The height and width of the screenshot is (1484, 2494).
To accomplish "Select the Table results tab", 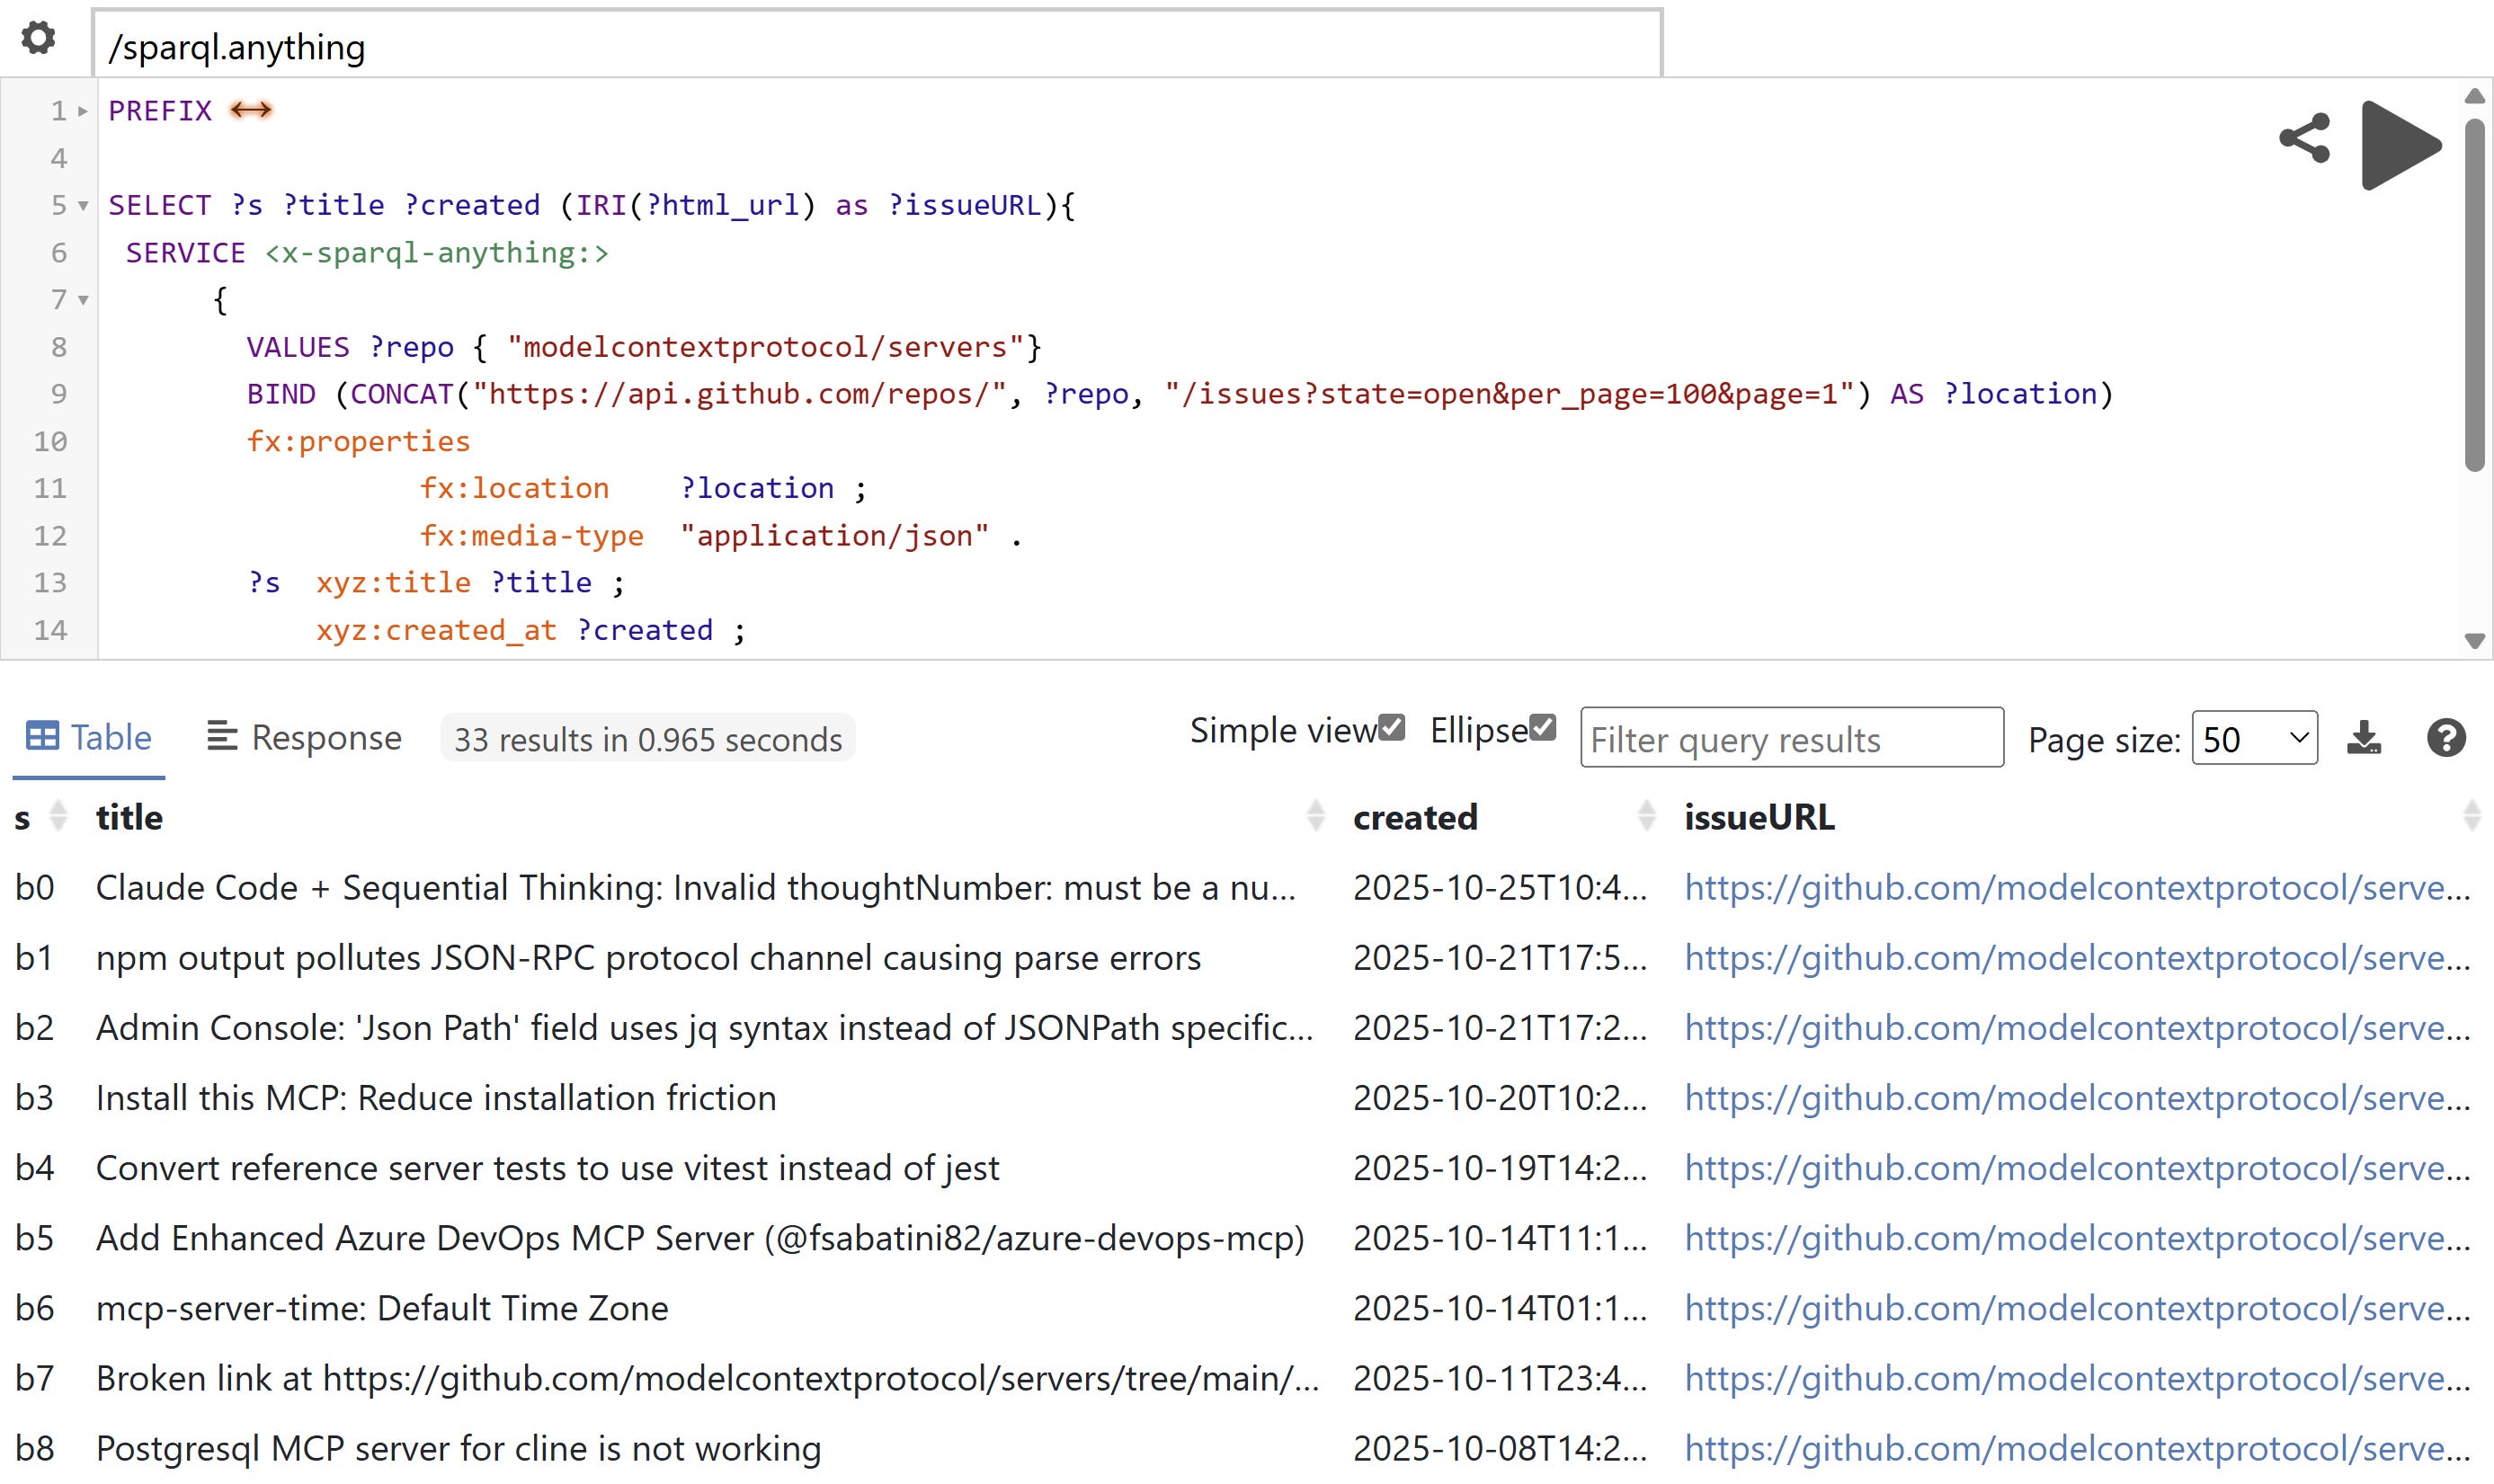I will 88,738.
